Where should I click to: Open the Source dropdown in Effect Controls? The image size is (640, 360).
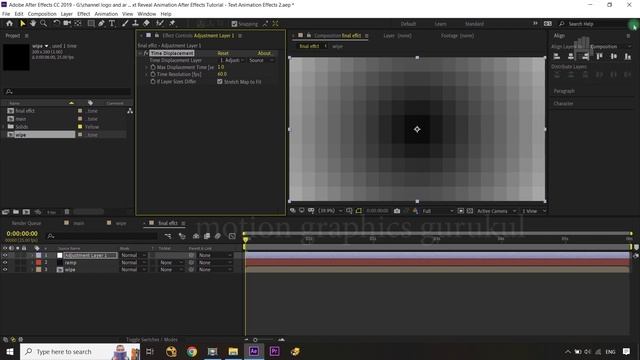click(261, 60)
